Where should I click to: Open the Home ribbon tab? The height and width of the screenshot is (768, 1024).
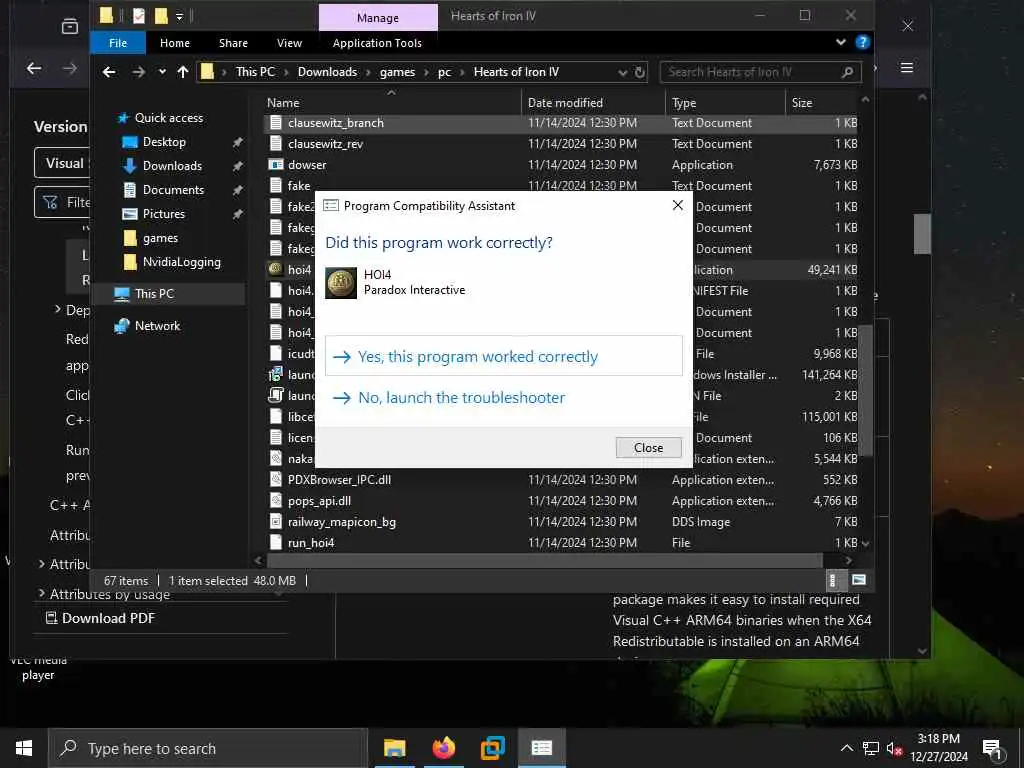pos(174,43)
